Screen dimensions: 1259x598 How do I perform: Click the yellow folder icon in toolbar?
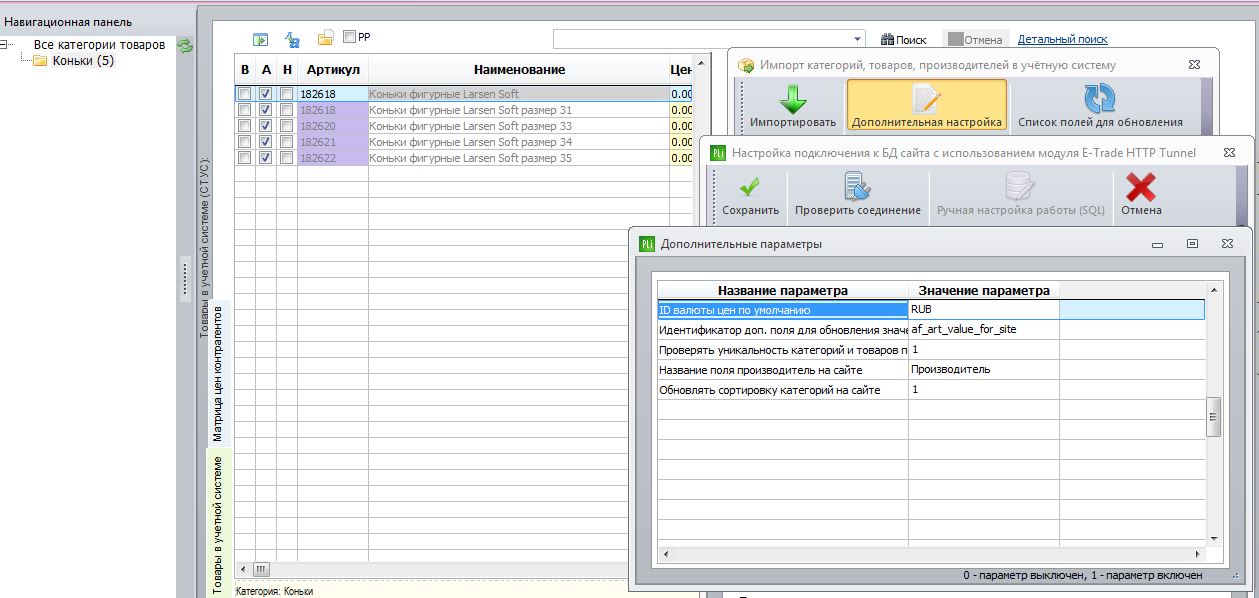[326, 38]
